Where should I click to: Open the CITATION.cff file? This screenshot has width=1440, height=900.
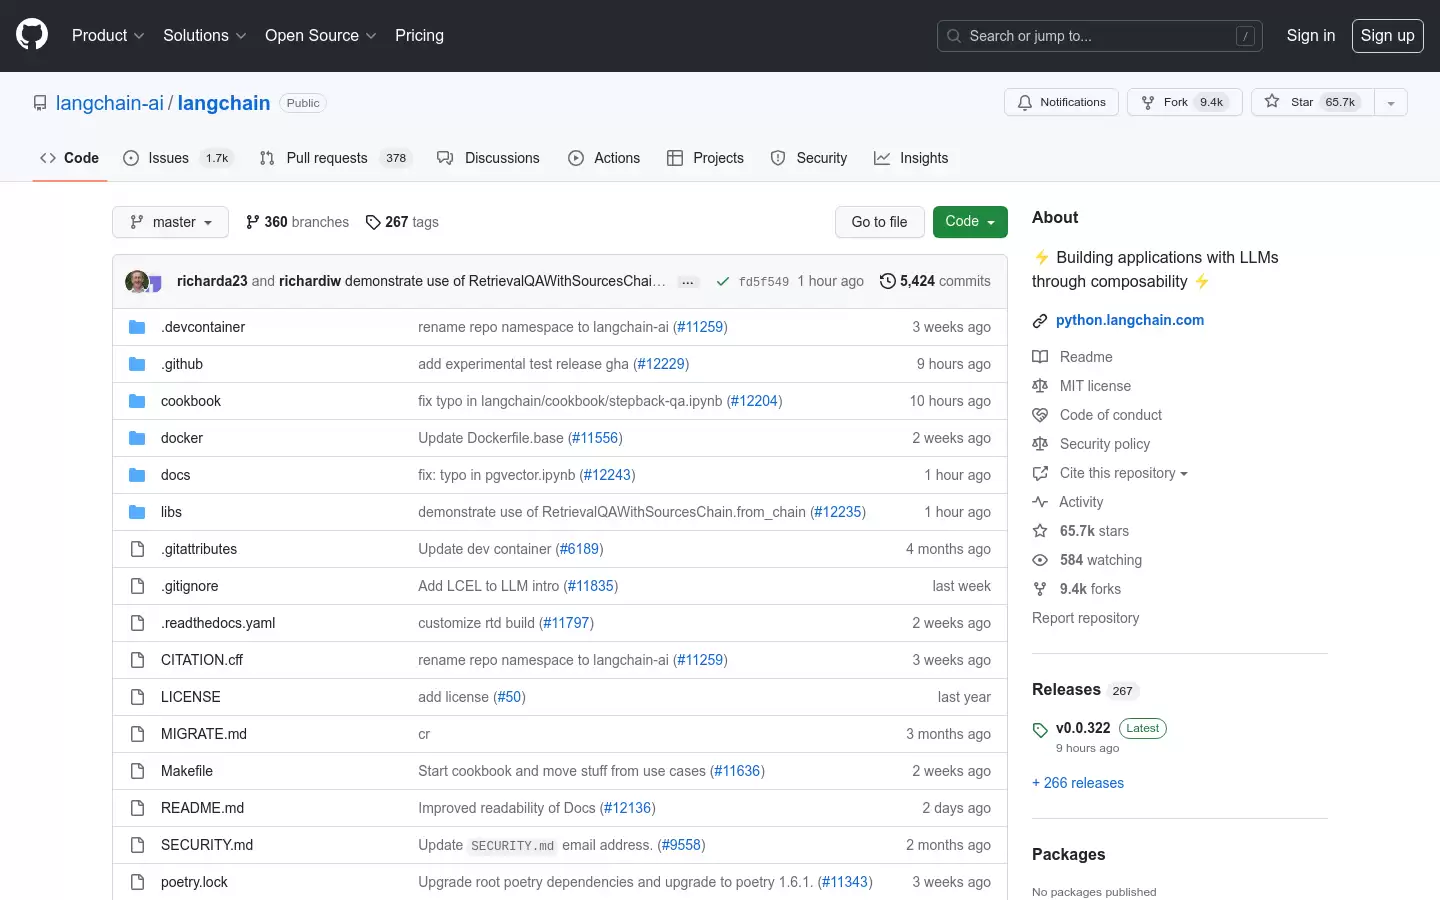tap(202, 660)
